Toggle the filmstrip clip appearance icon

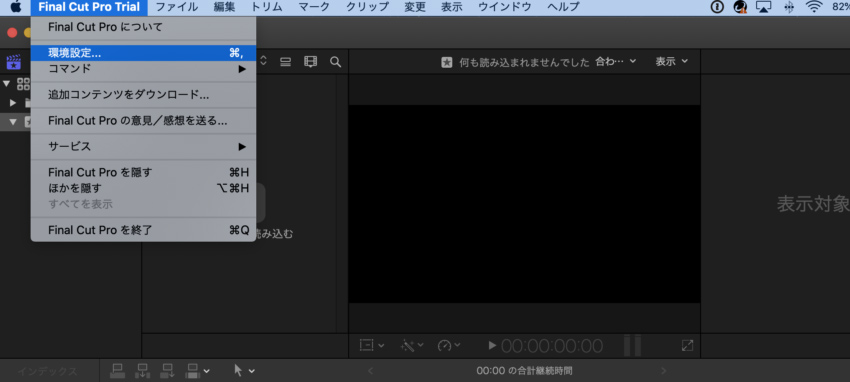[x=310, y=62]
